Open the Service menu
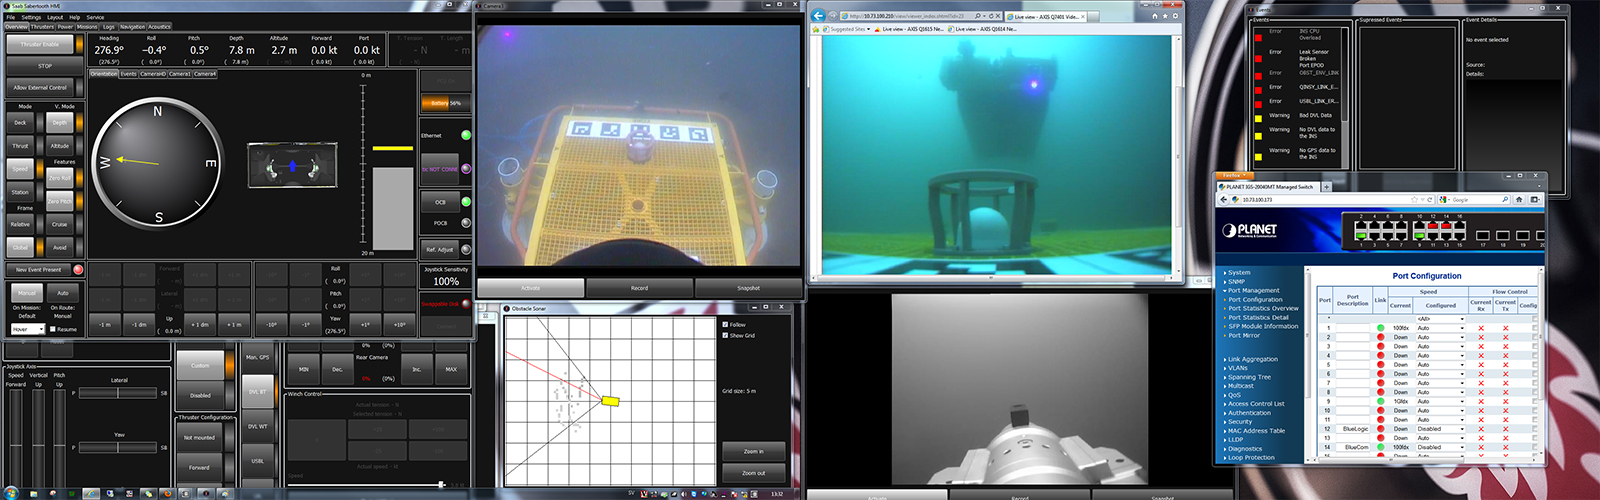 point(95,17)
